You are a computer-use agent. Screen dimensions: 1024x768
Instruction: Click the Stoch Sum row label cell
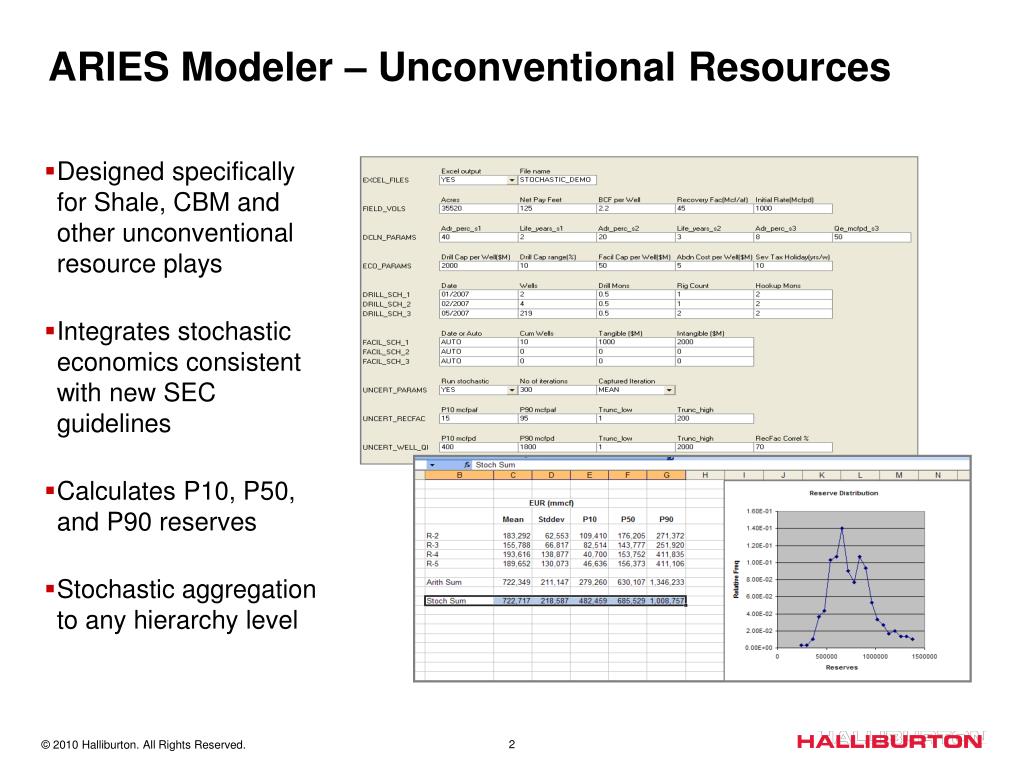pyautogui.click(x=459, y=601)
